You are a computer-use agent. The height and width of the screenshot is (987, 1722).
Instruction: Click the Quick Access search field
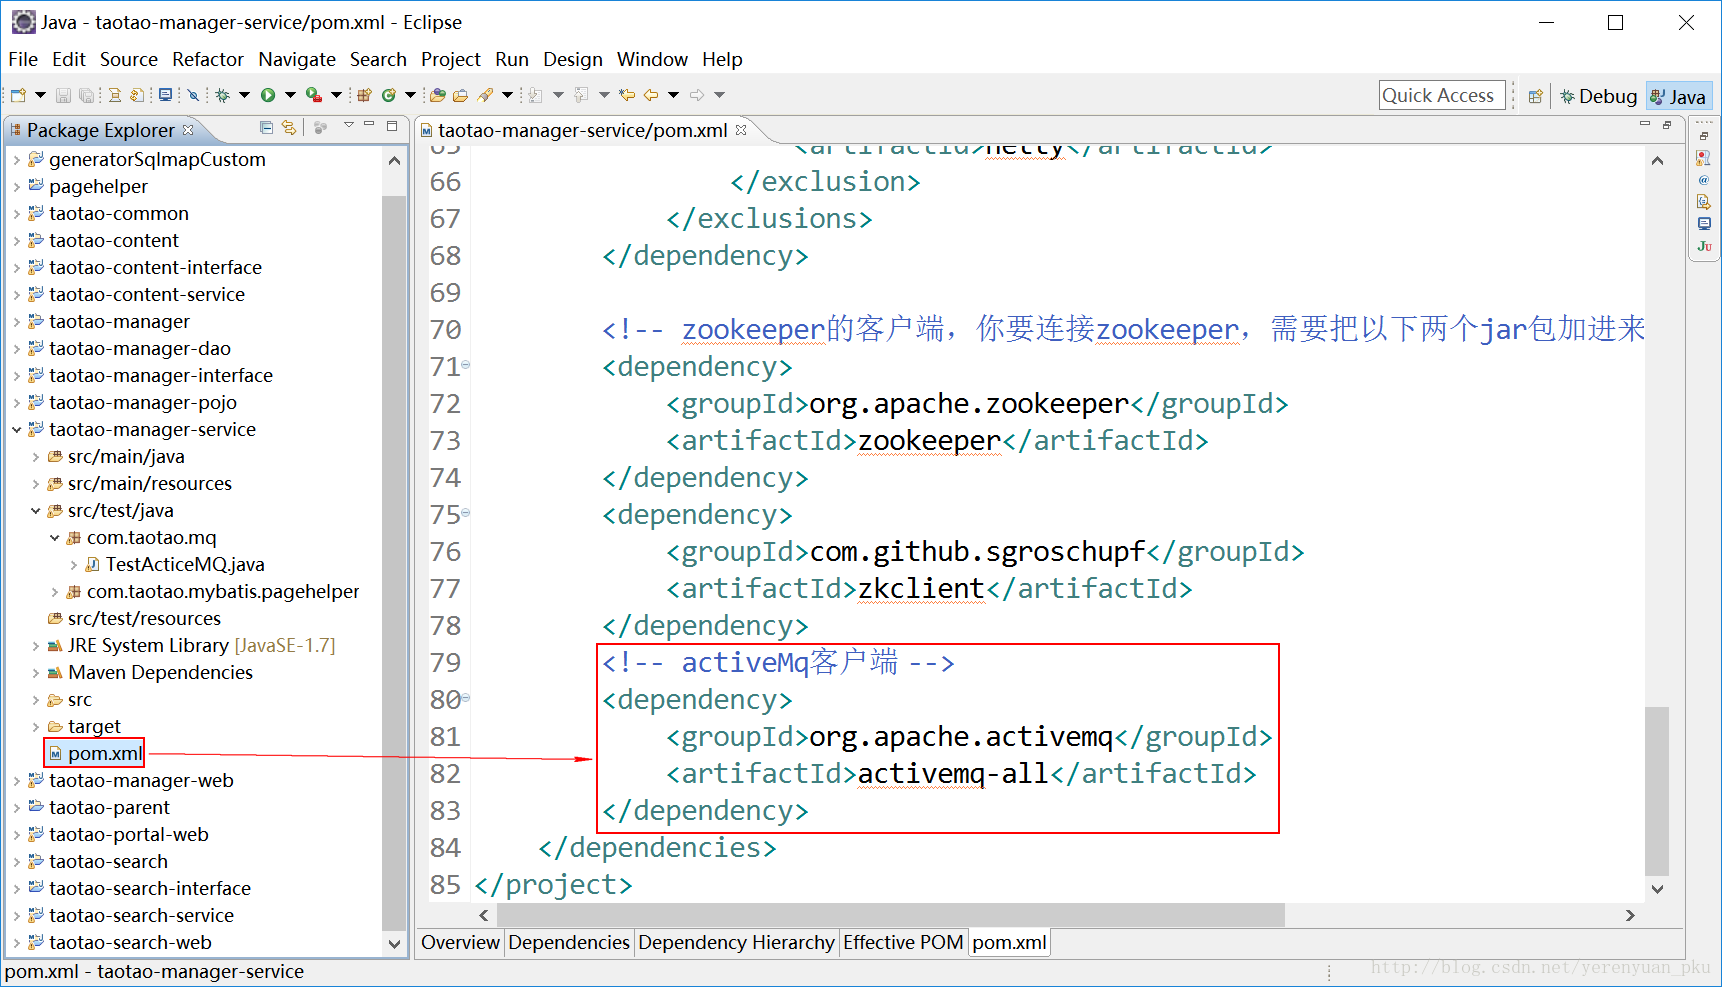[x=1442, y=95]
